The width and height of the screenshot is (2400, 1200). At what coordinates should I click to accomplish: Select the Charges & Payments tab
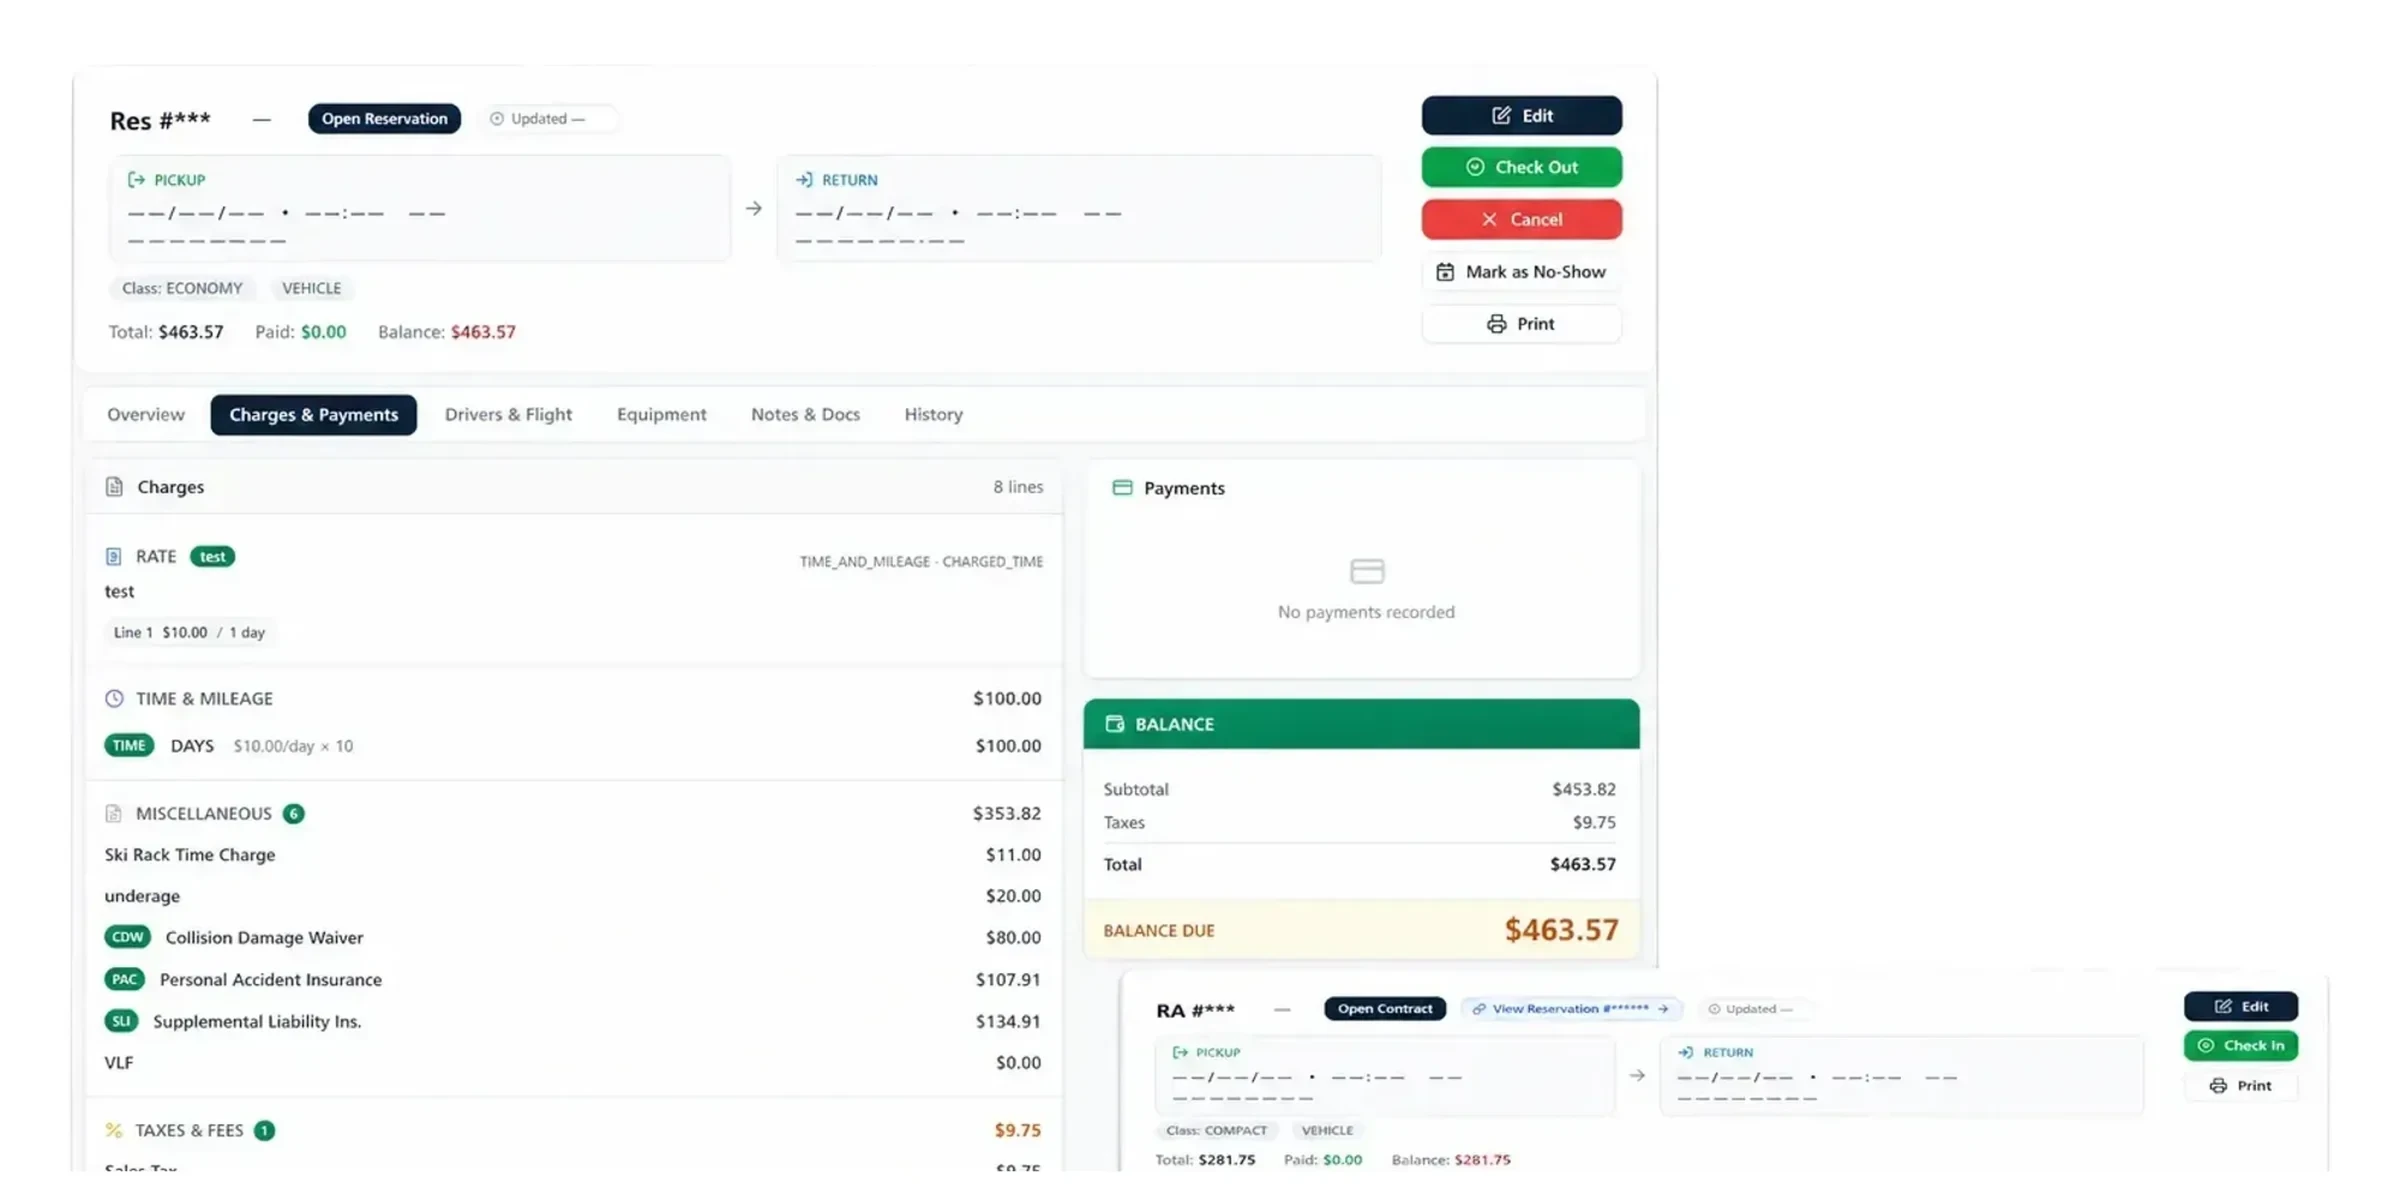(x=314, y=415)
